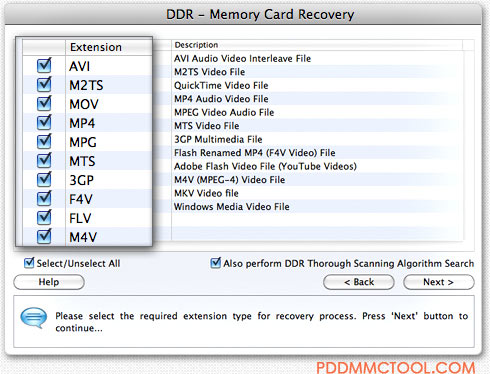Click the MTS extension label
This screenshot has width=490, height=374.
[x=82, y=161]
